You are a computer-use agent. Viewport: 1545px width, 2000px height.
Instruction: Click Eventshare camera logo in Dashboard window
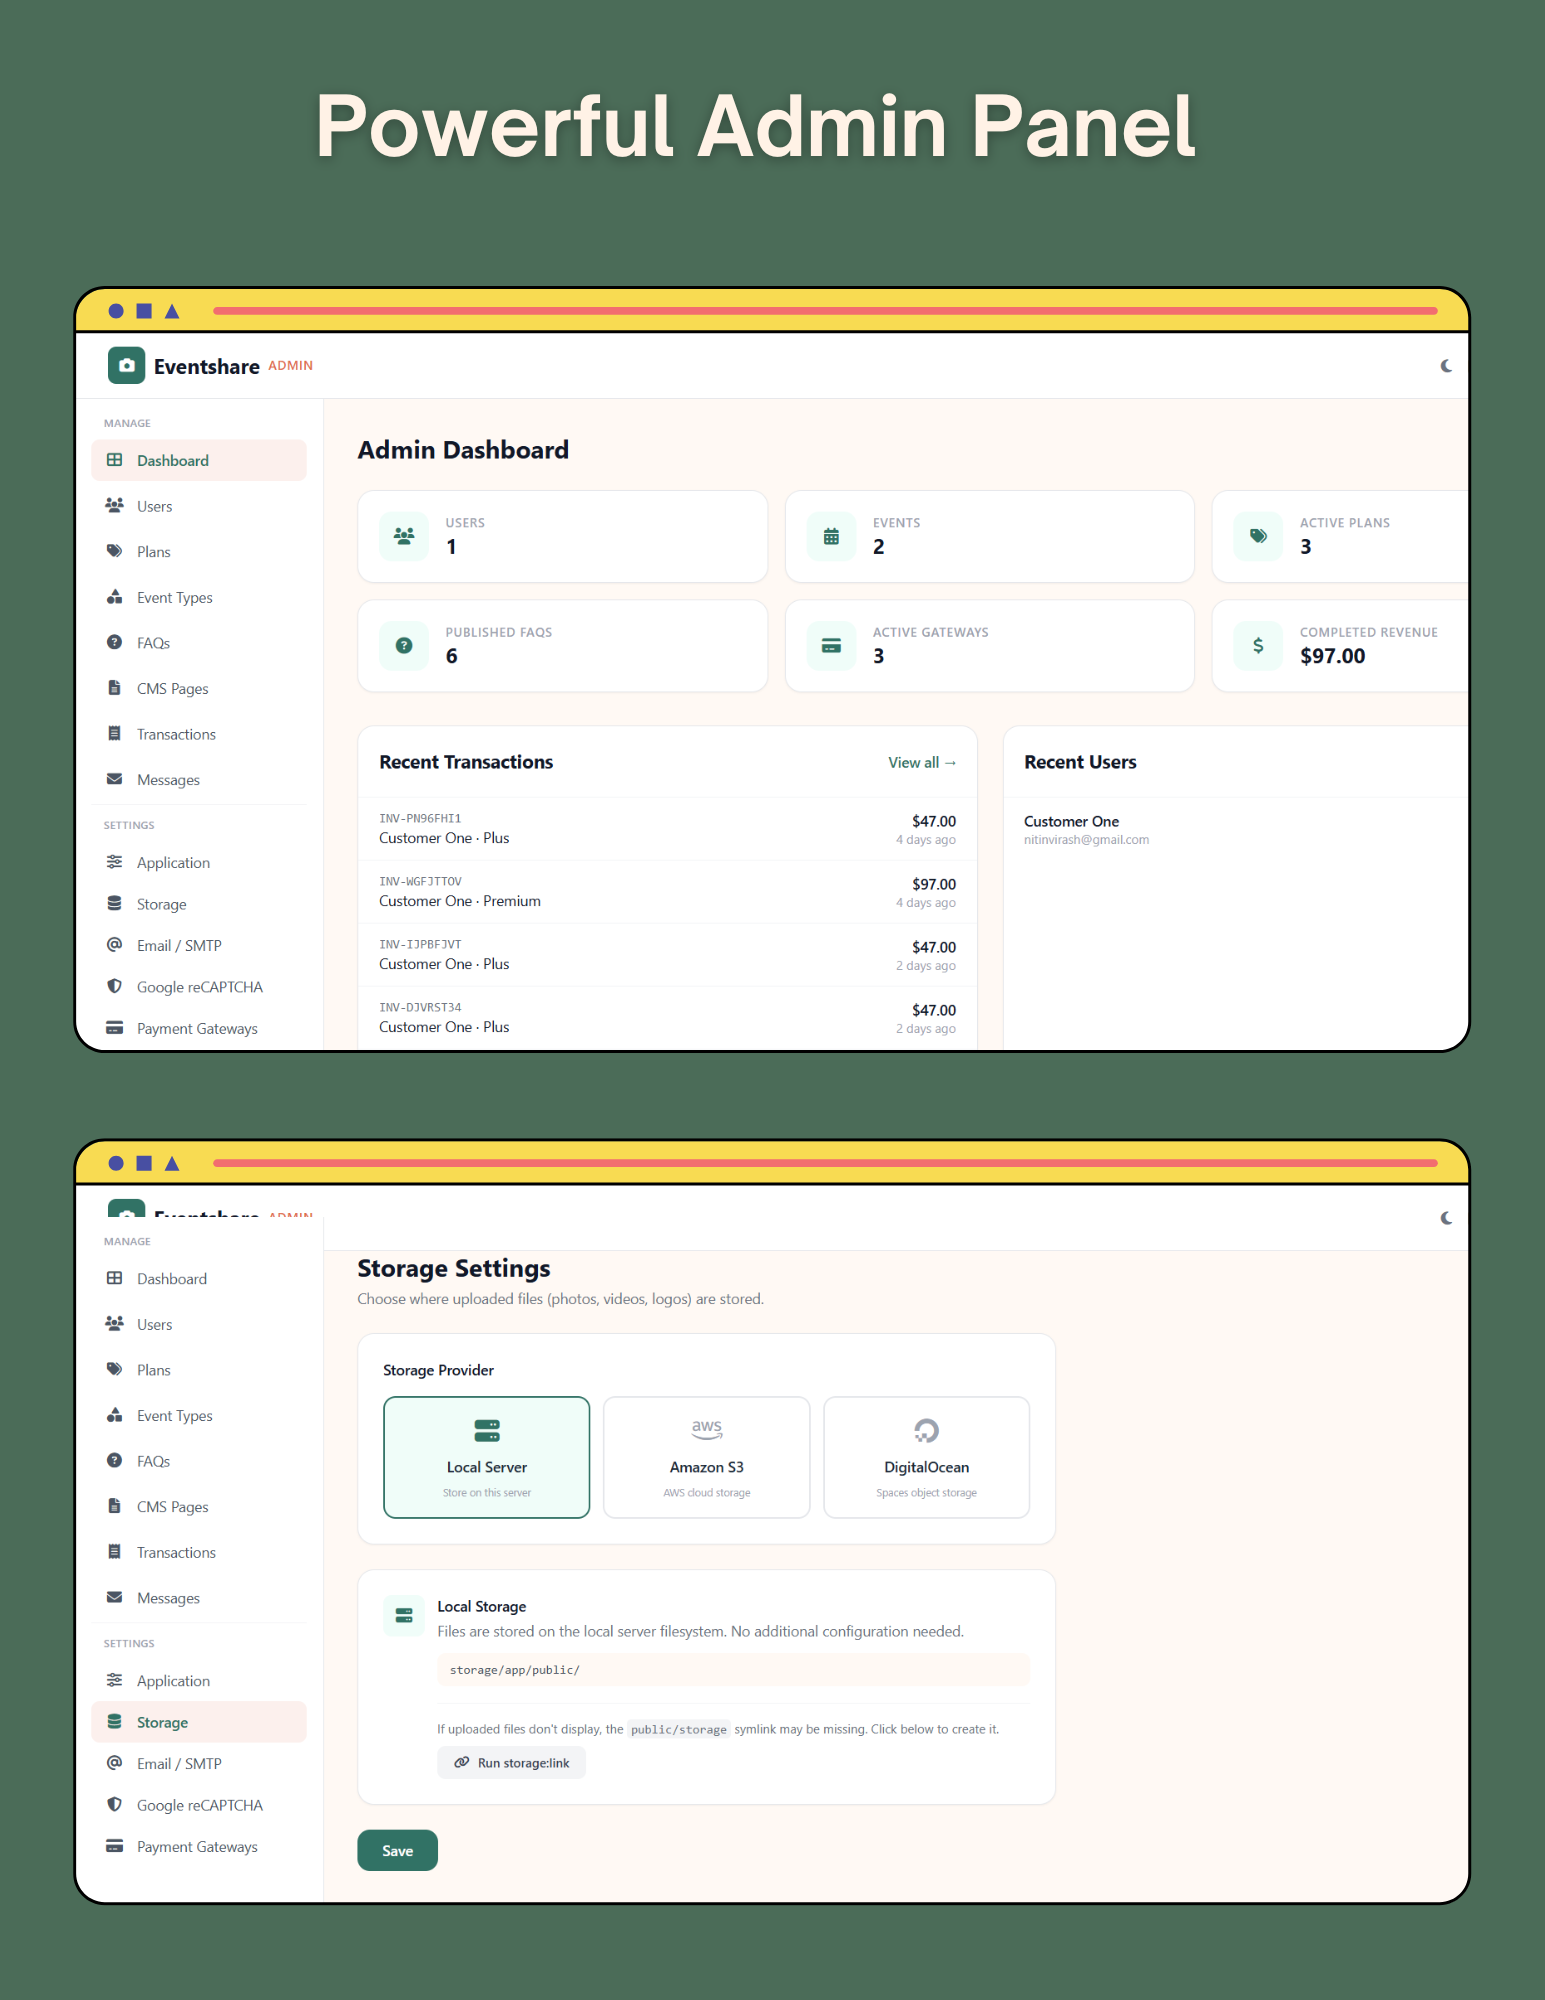pos(126,366)
